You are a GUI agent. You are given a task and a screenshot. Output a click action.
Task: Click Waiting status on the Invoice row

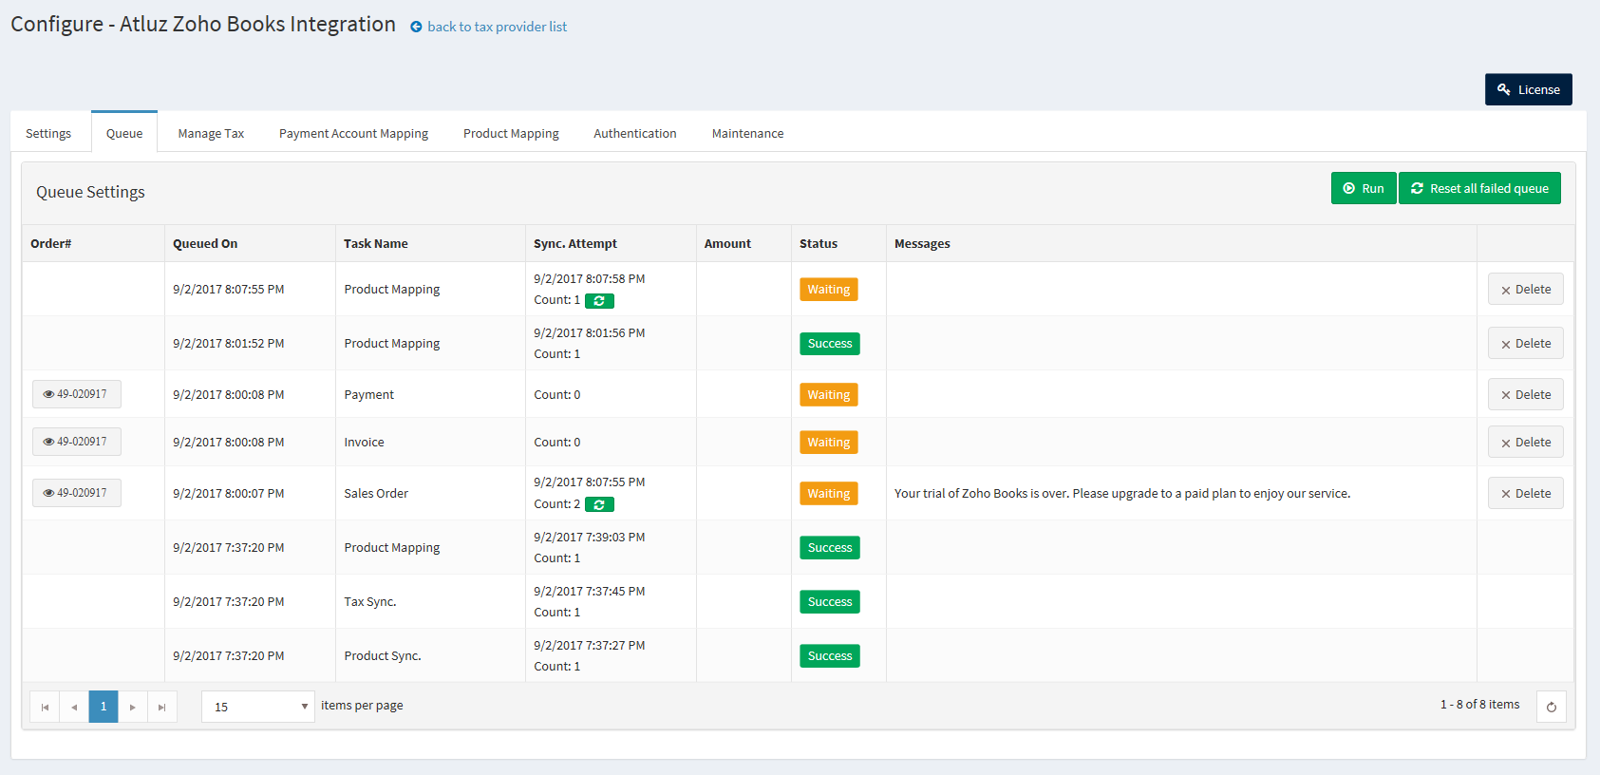pos(829,442)
